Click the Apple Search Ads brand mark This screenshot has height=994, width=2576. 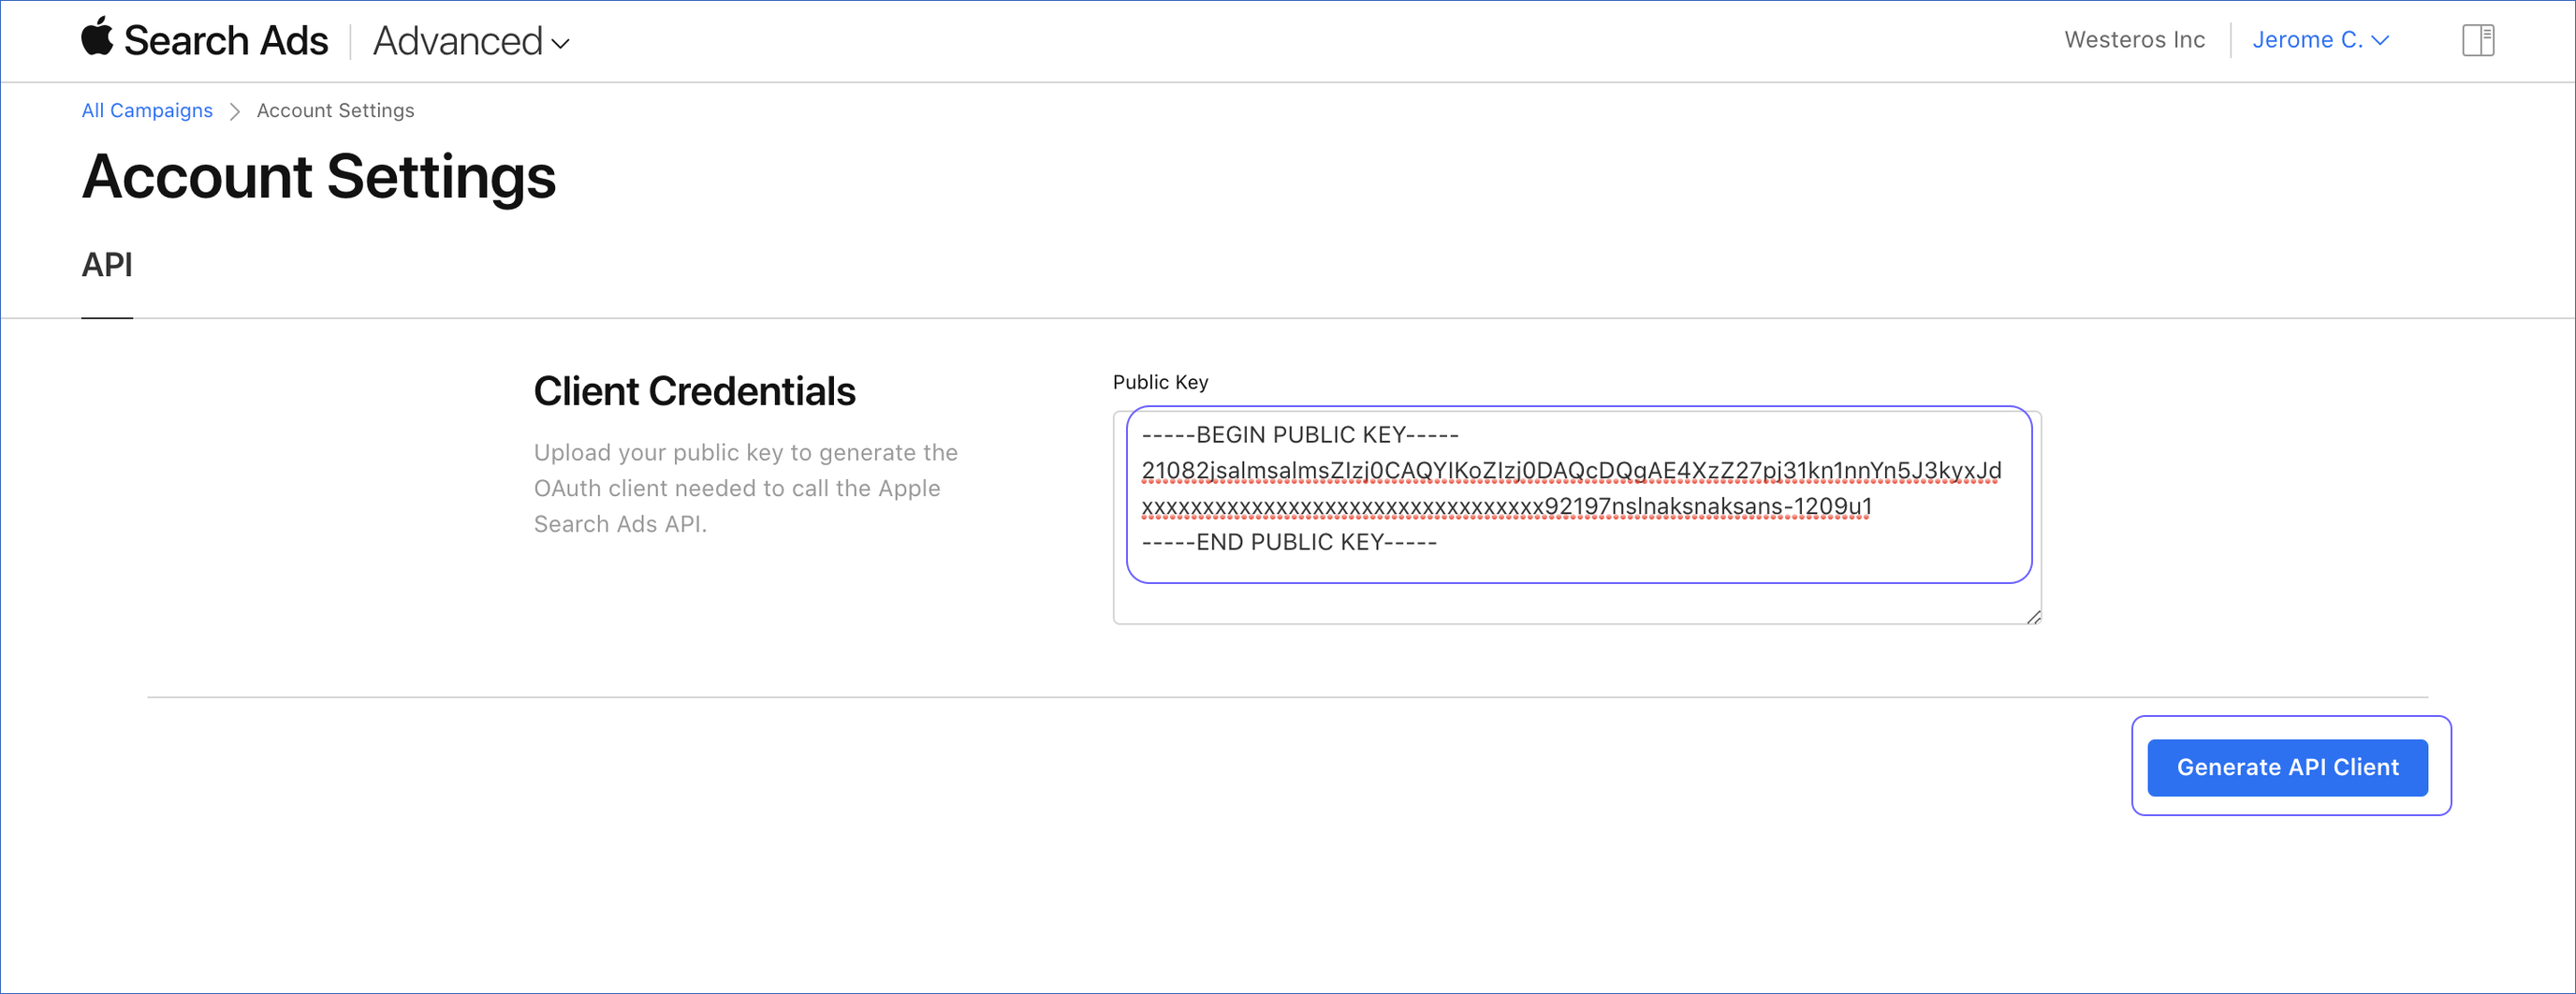pos(205,40)
